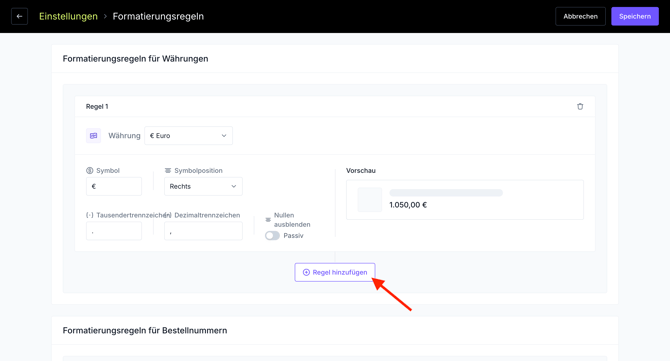Click the purple currency icon beside Währung
The height and width of the screenshot is (361, 670).
[x=93, y=135]
